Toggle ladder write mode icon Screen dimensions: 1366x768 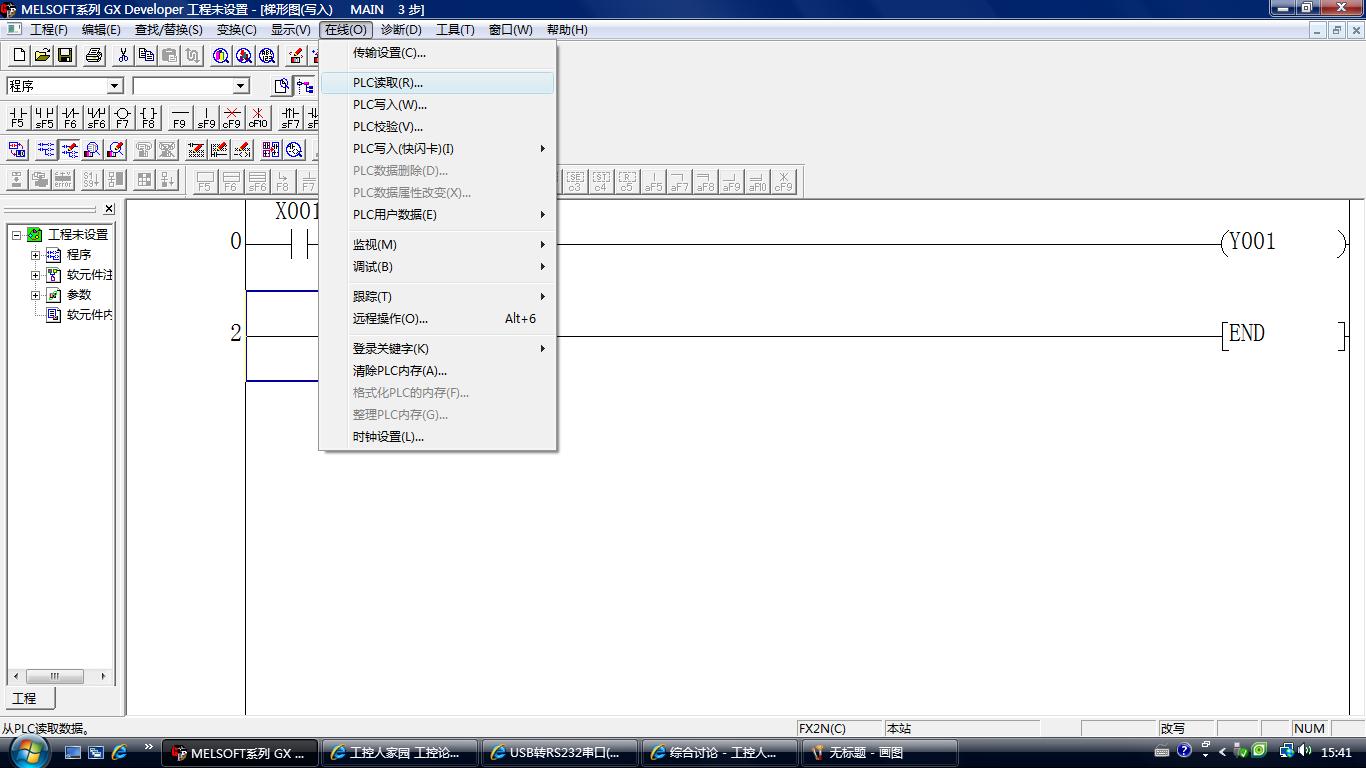(x=69, y=150)
